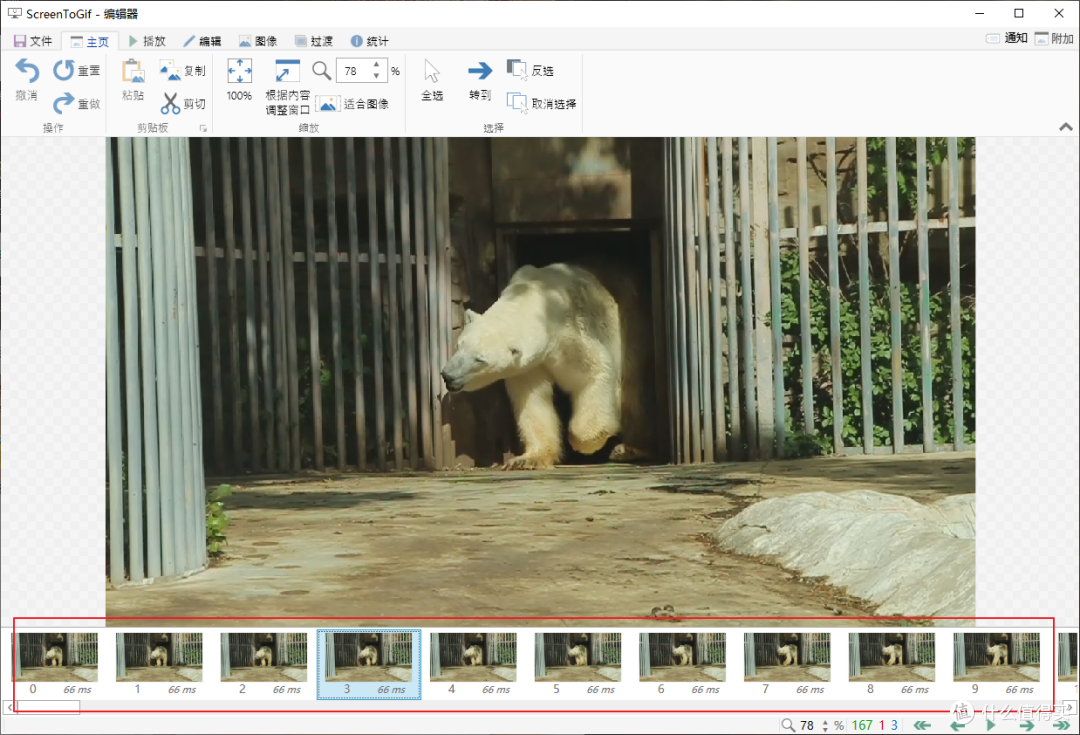Increase zoom with the up stepper arrow
Viewport: 1080px width, 735px height.
[376, 65]
